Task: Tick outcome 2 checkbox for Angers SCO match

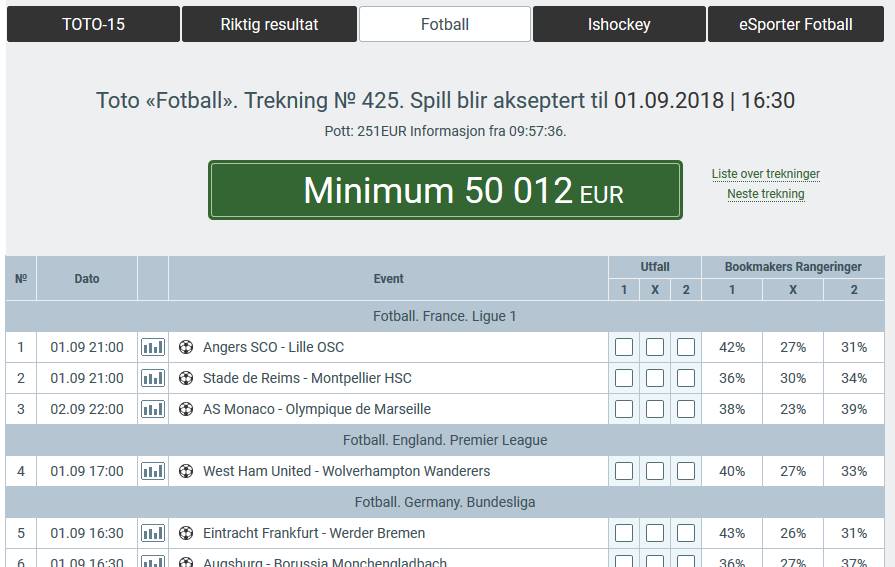Action: click(x=686, y=347)
